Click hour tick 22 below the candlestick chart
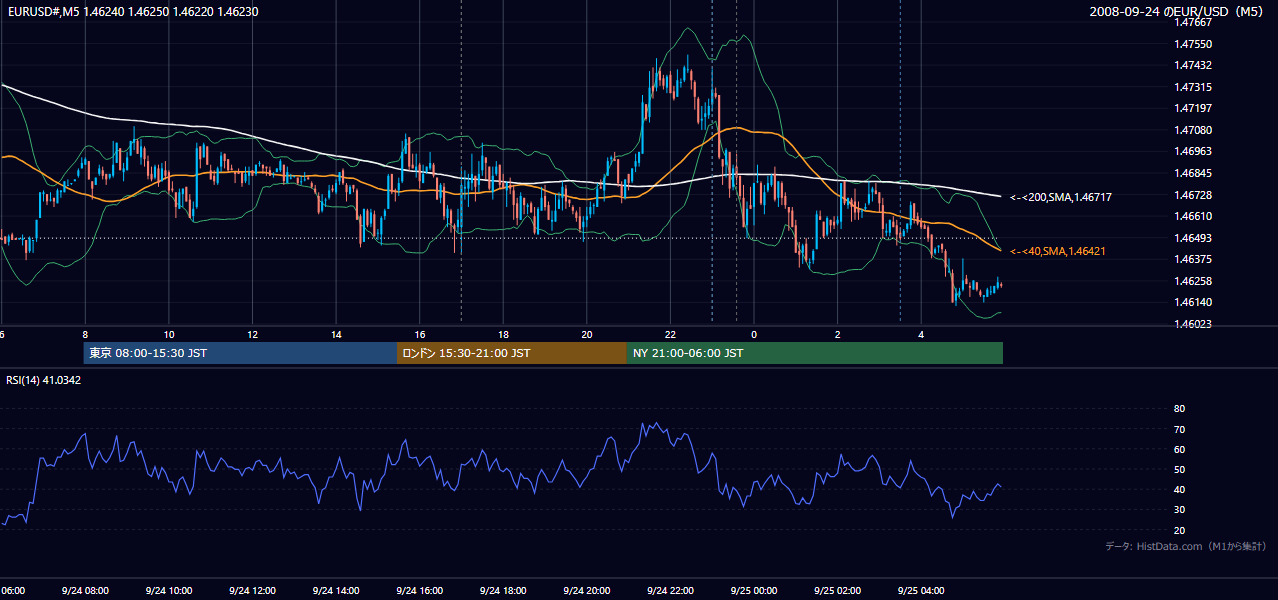This screenshot has height=600, width=1278. click(670, 335)
